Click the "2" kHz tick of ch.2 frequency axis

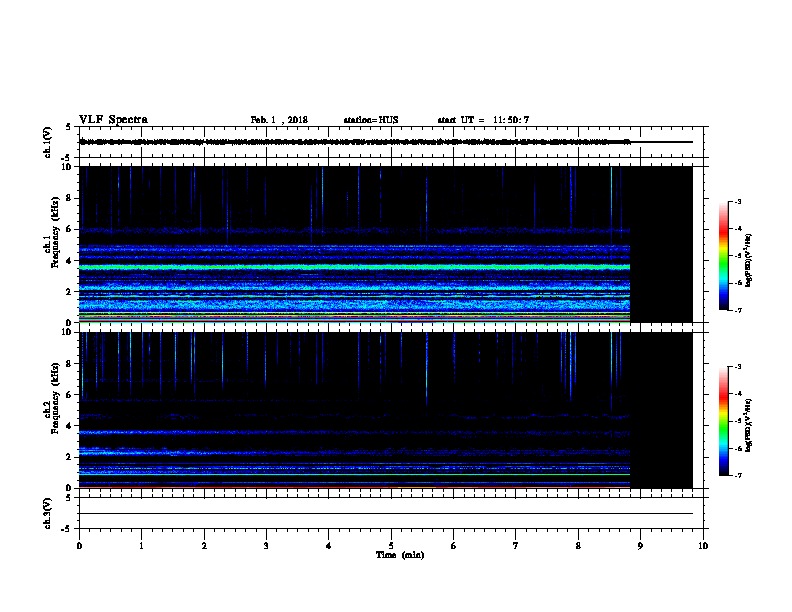click(x=69, y=457)
